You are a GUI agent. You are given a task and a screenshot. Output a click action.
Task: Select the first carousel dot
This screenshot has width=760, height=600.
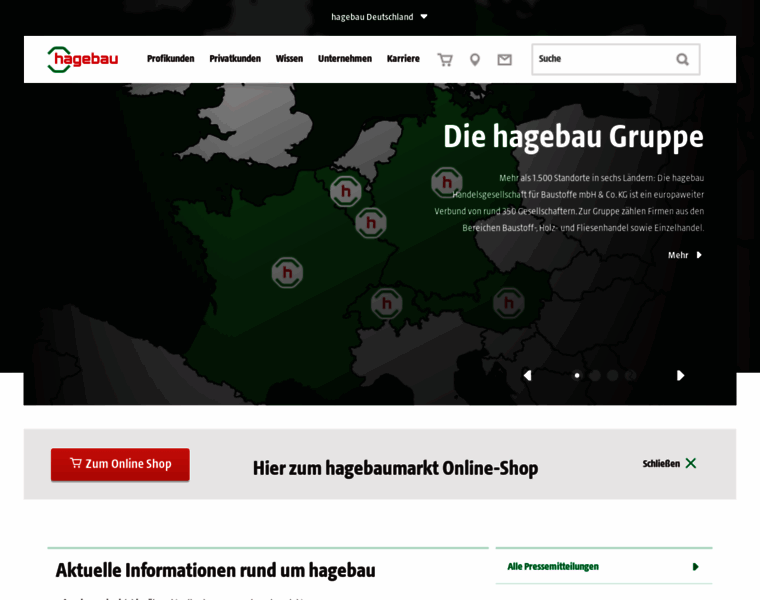(577, 375)
